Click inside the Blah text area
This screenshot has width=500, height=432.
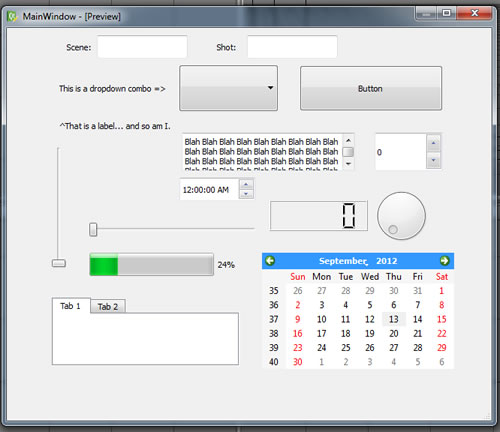pos(261,152)
